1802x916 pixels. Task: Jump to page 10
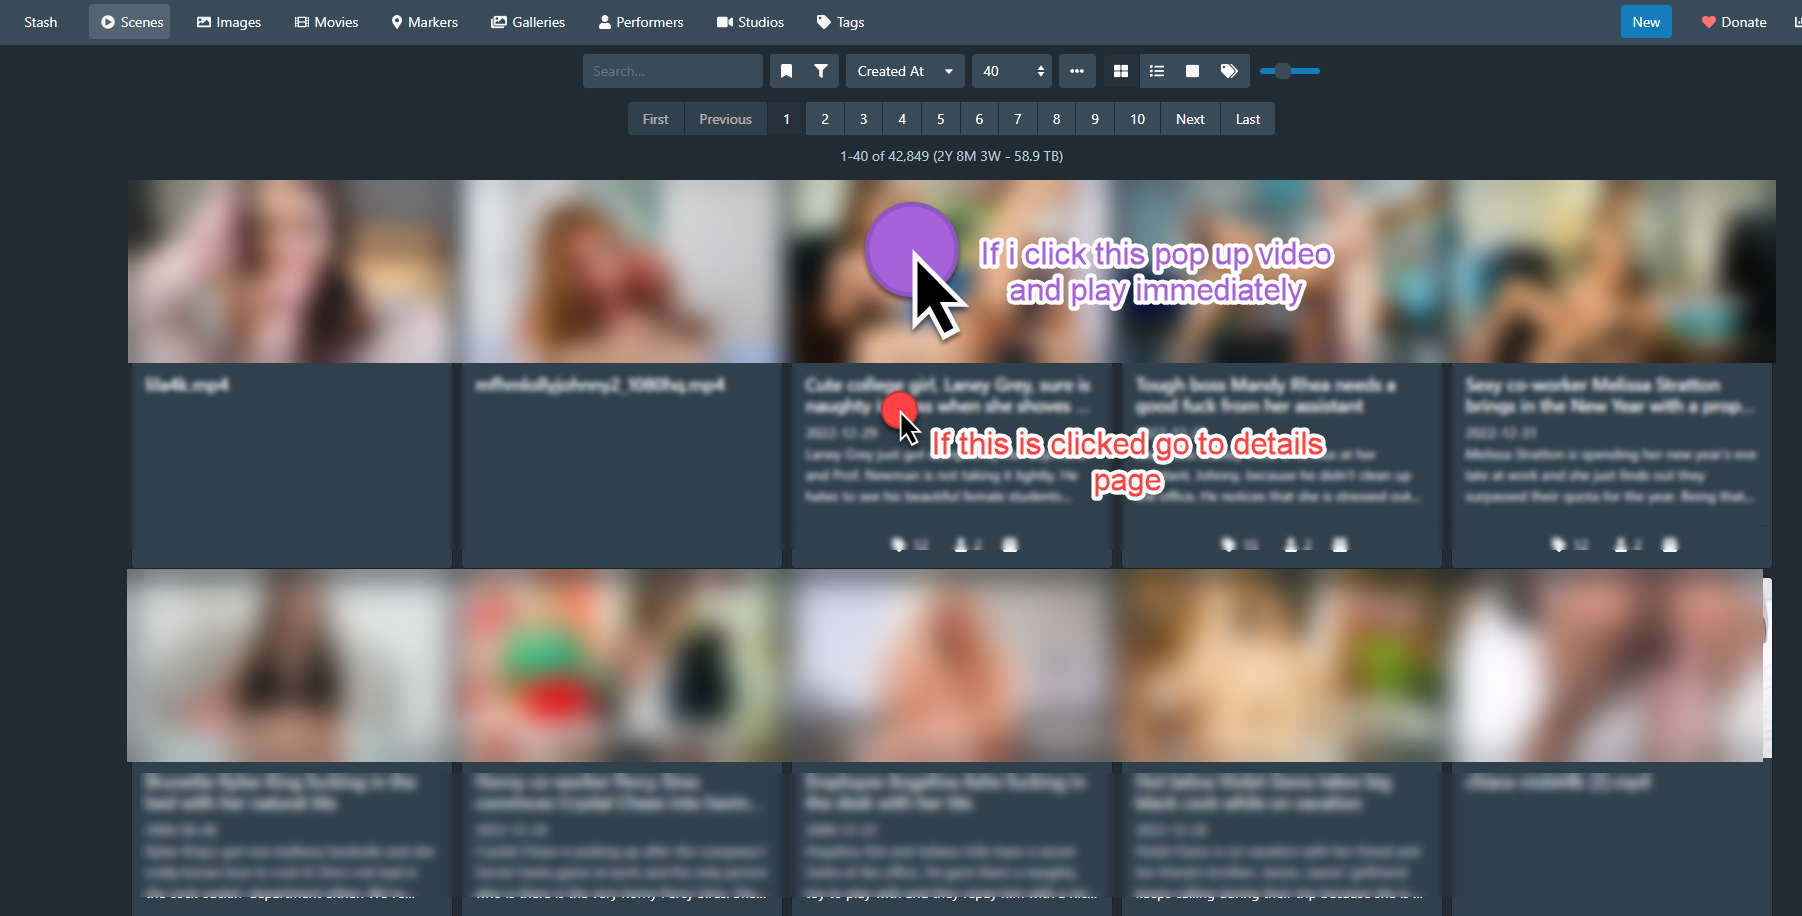point(1138,119)
